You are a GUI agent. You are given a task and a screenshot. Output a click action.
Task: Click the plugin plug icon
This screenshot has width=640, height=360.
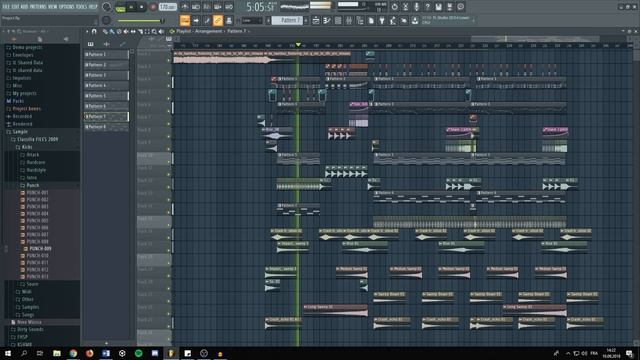click(x=382, y=20)
